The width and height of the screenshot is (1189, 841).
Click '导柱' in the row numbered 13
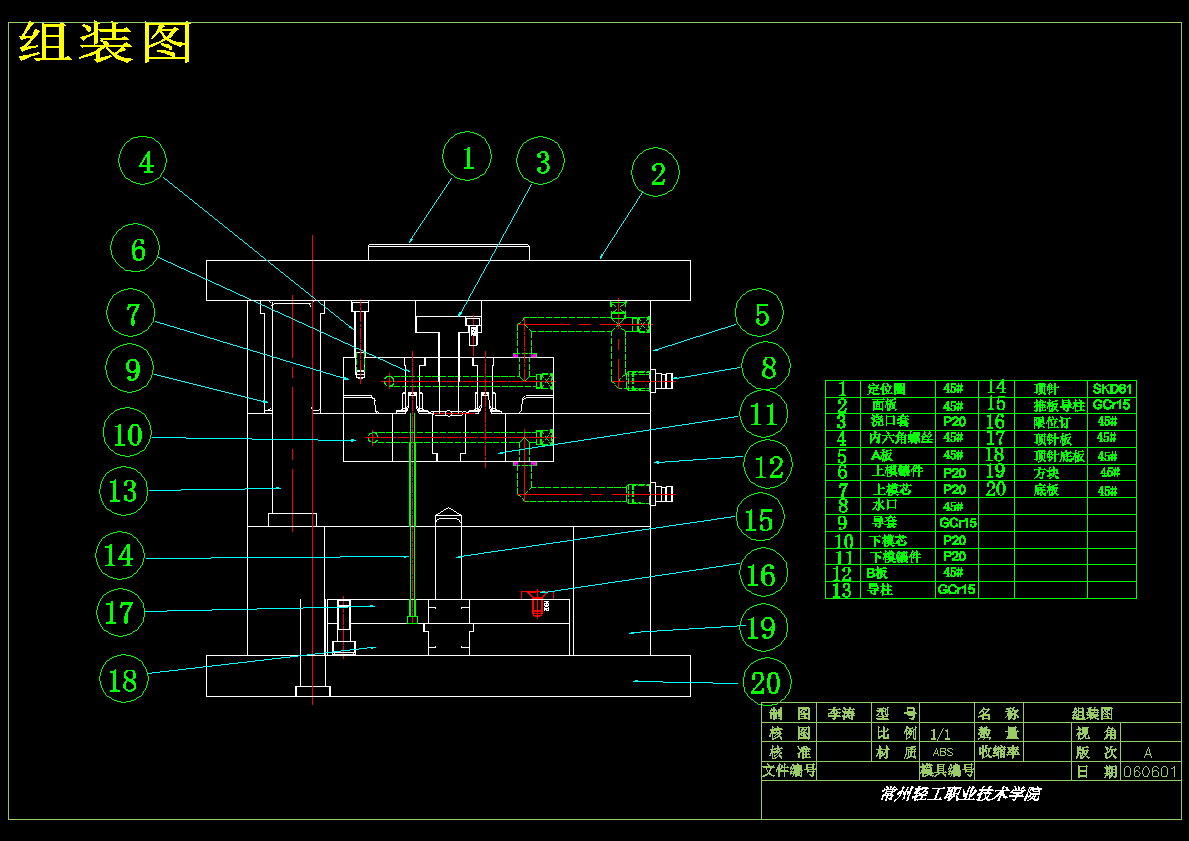coord(880,588)
